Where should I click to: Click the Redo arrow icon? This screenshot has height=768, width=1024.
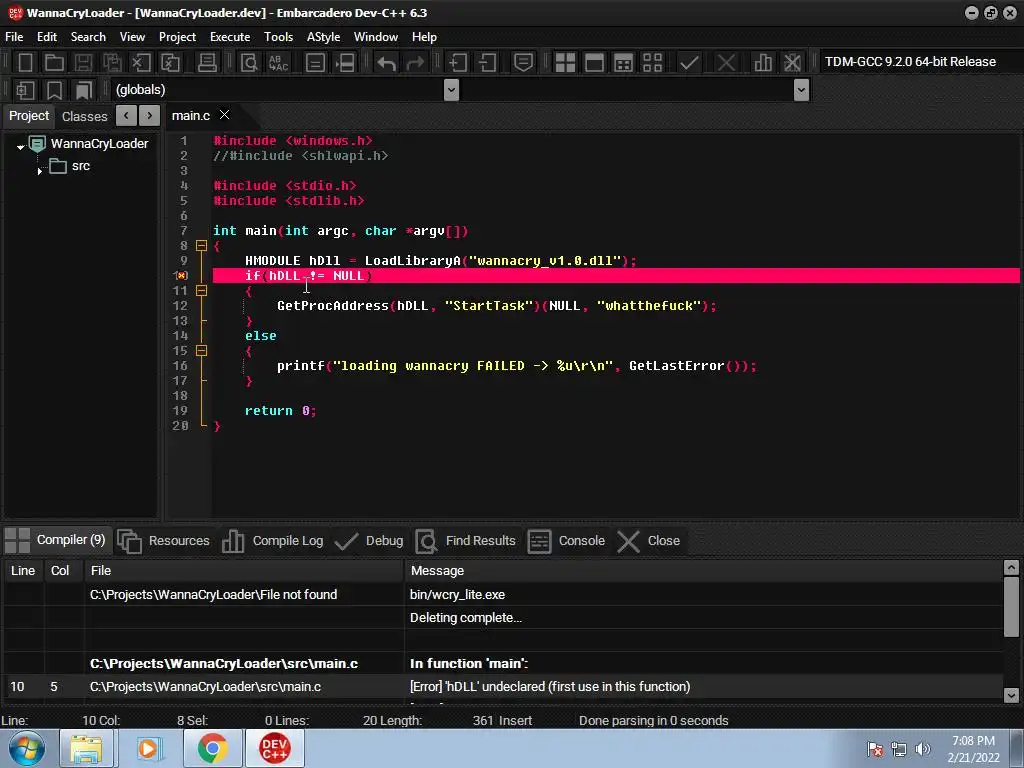click(x=415, y=63)
